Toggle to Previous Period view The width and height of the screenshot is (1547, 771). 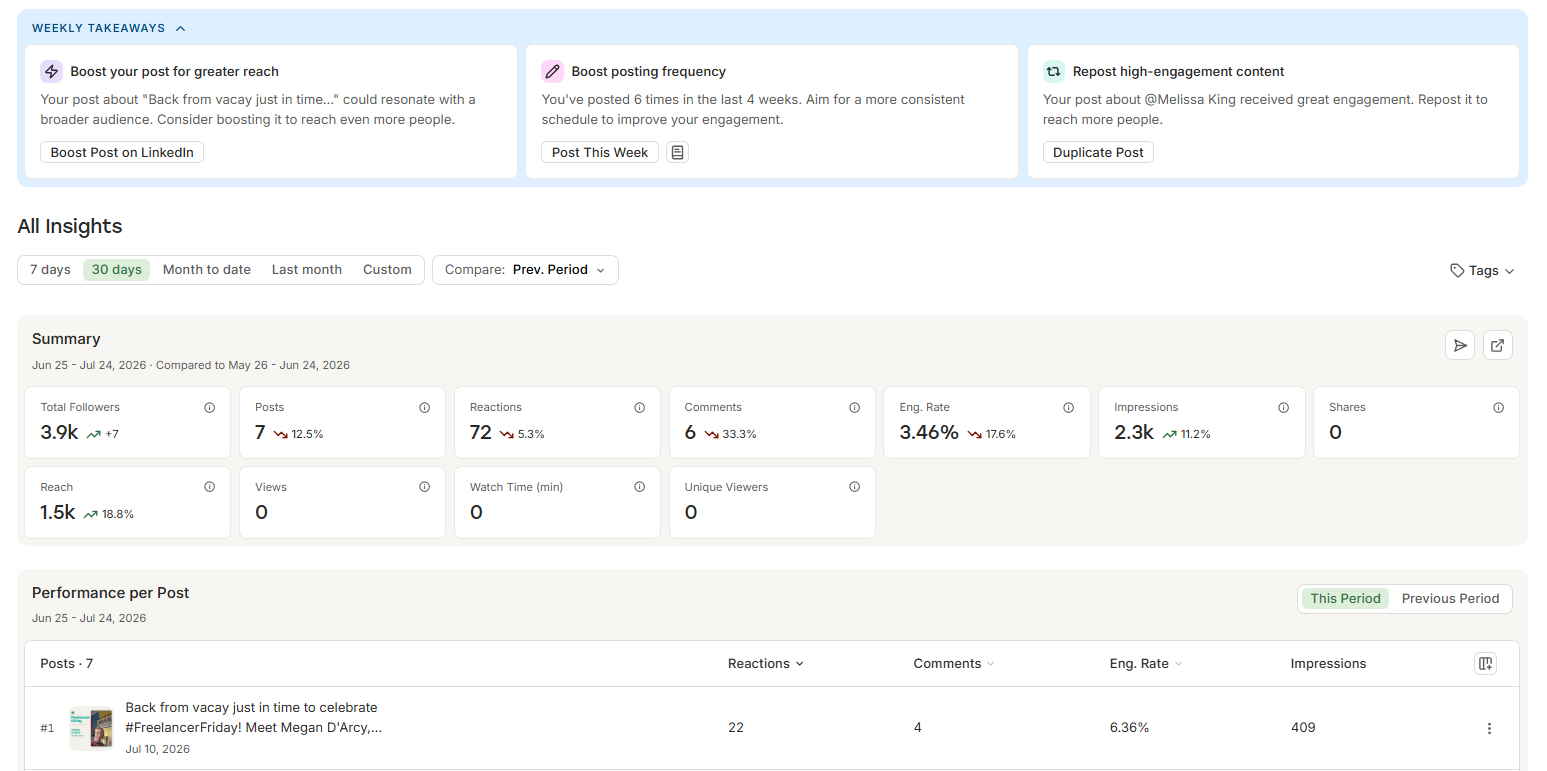(x=1451, y=598)
